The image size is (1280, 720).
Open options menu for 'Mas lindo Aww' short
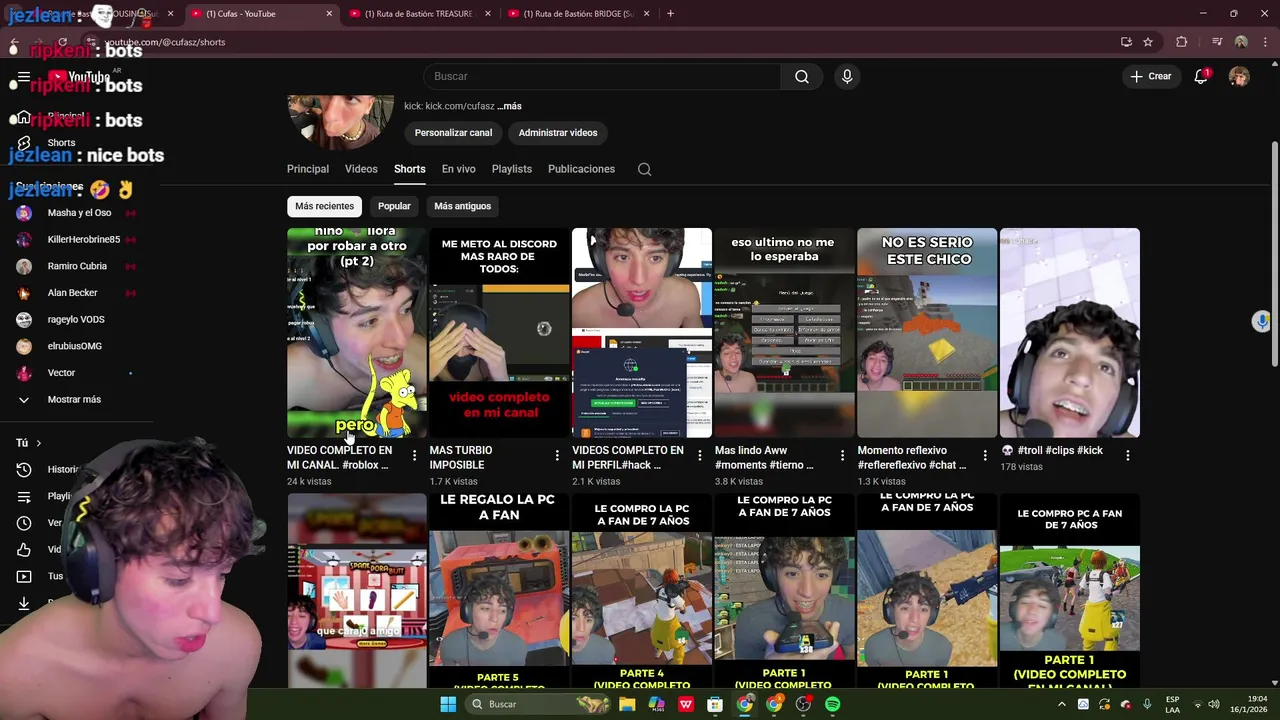pos(842,456)
